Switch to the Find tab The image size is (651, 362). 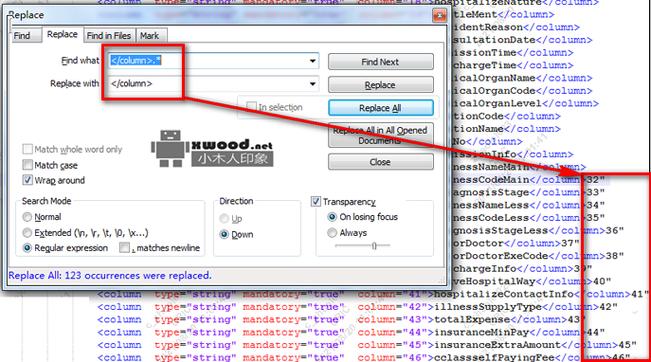pos(22,36)
